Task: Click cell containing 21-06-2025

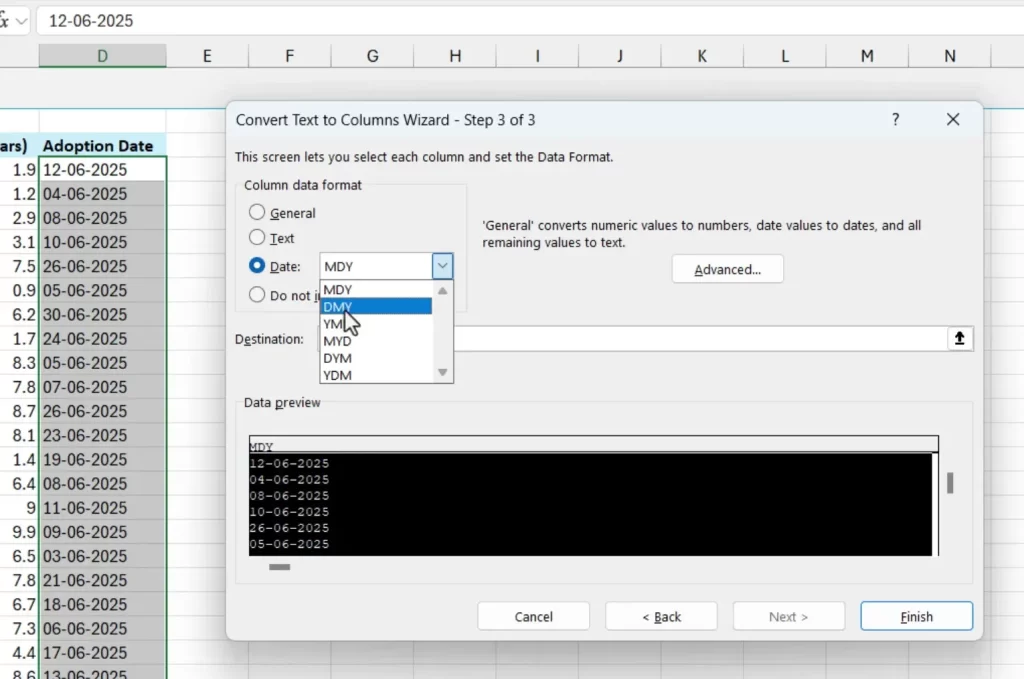Action: tap(103, 580)
